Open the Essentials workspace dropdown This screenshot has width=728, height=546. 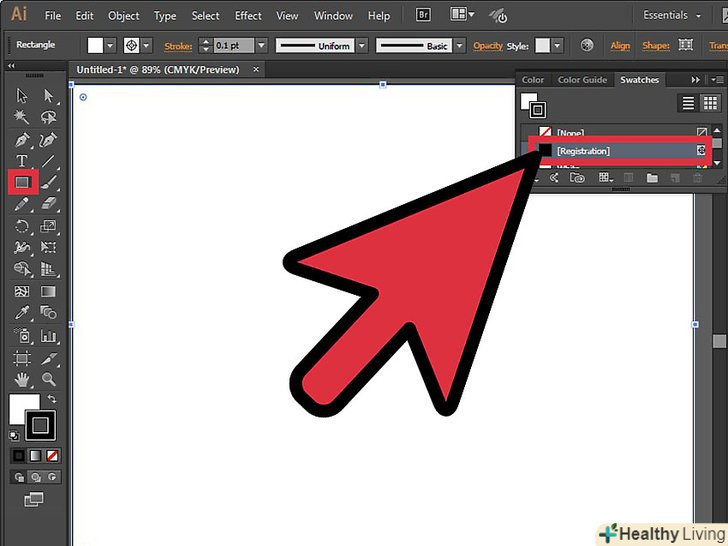tap(672, 16)
